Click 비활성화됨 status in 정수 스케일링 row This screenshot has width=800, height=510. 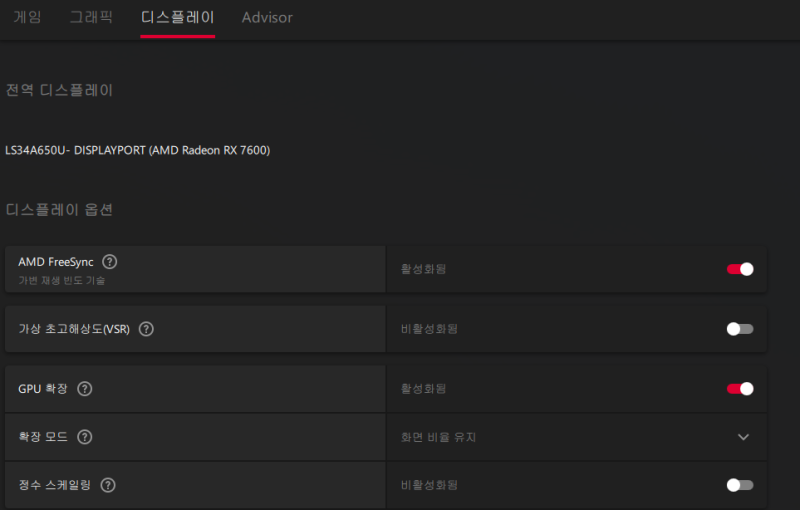click(429, 484)
